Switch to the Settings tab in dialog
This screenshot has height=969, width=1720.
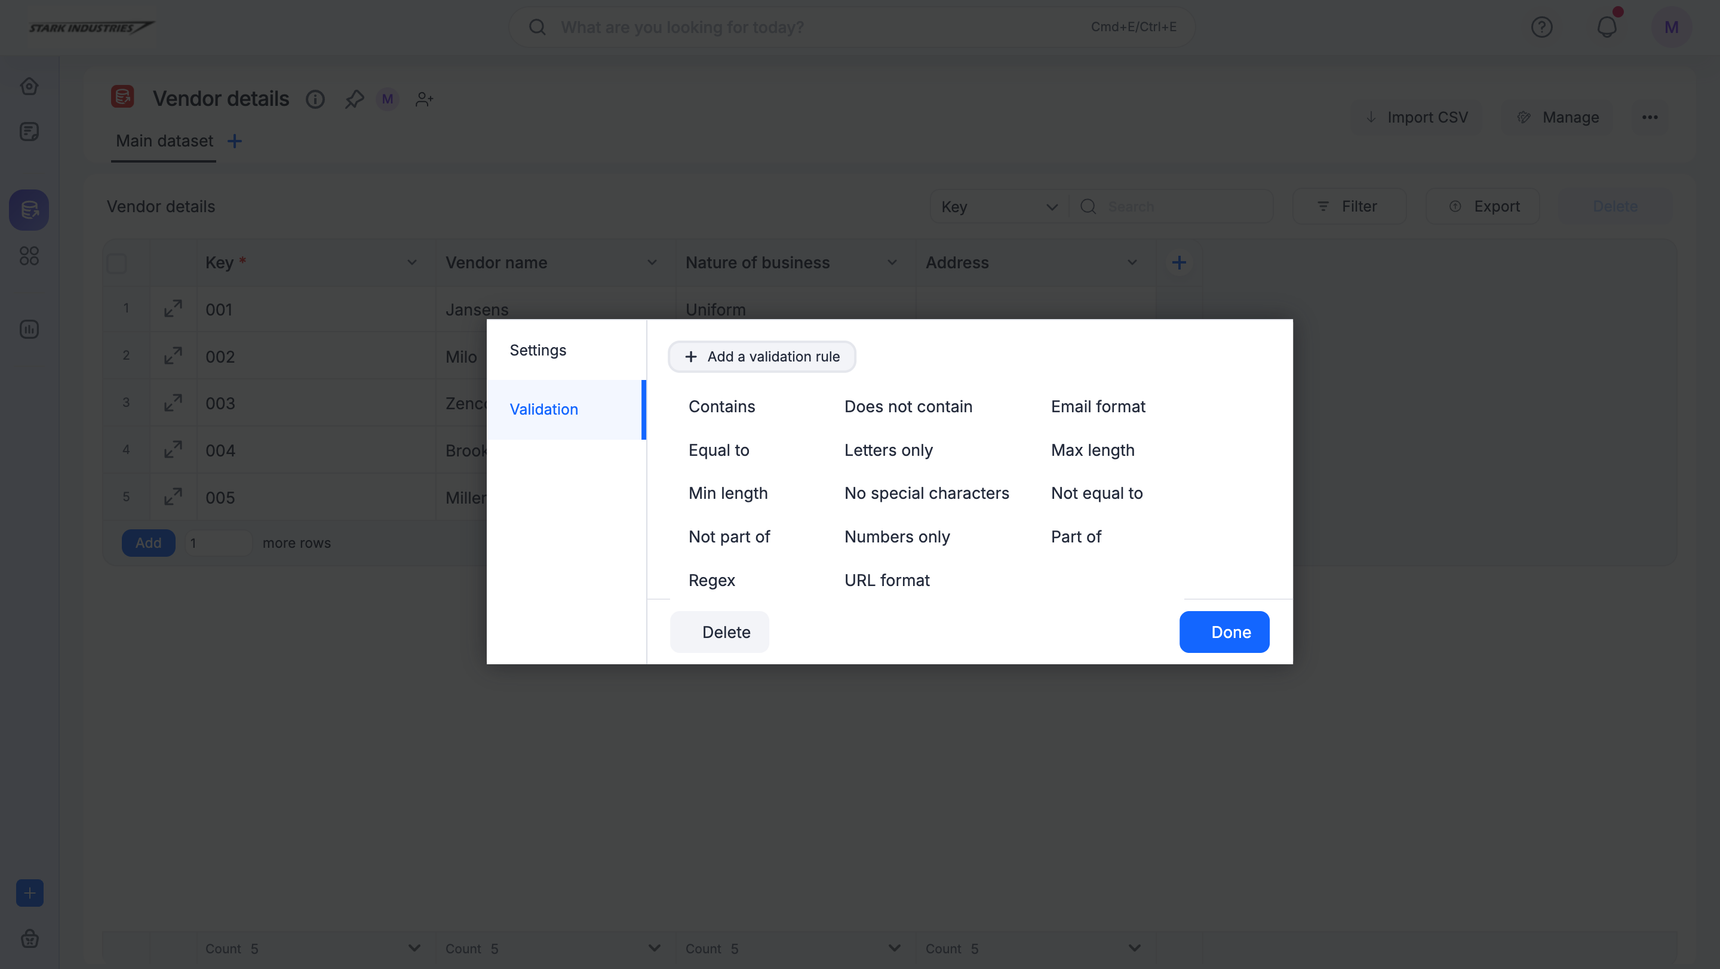566,350
